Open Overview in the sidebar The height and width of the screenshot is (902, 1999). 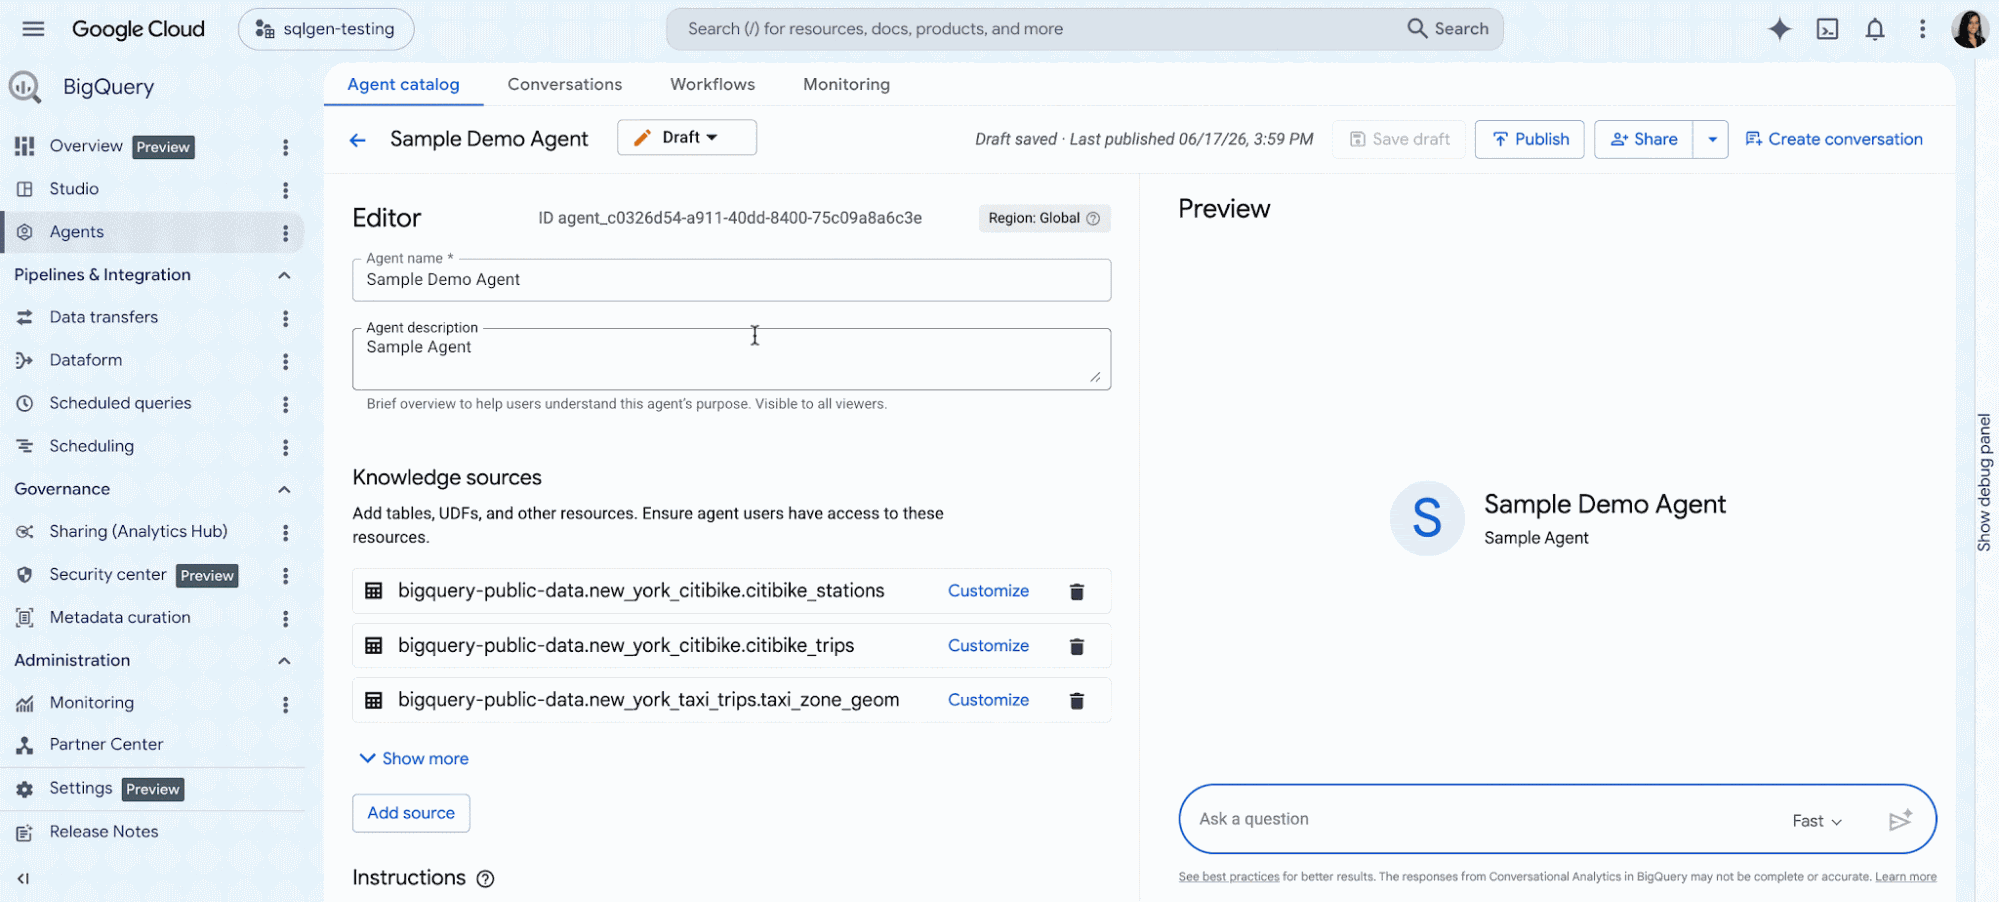click(86, 146)
